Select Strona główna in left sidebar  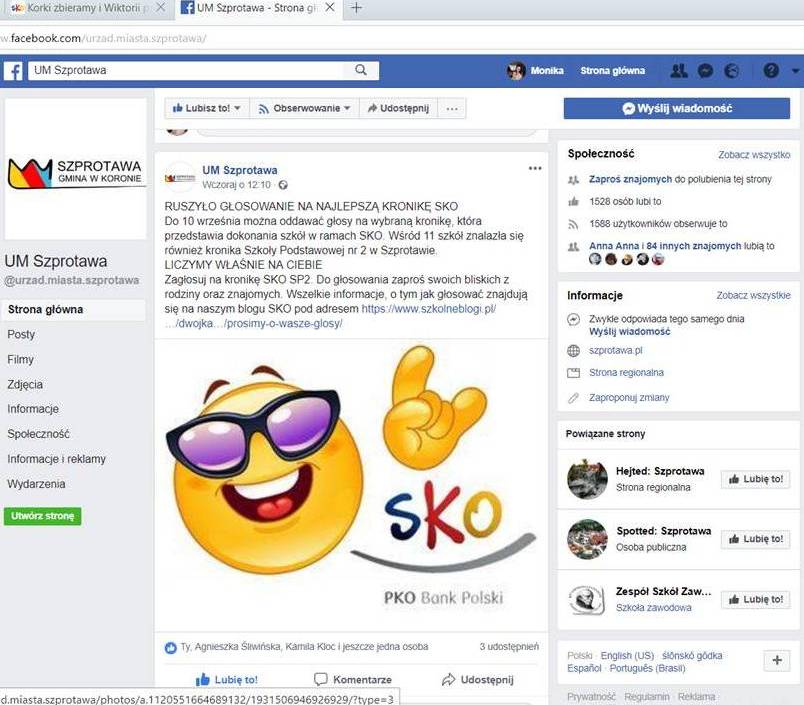click(73, 310)
